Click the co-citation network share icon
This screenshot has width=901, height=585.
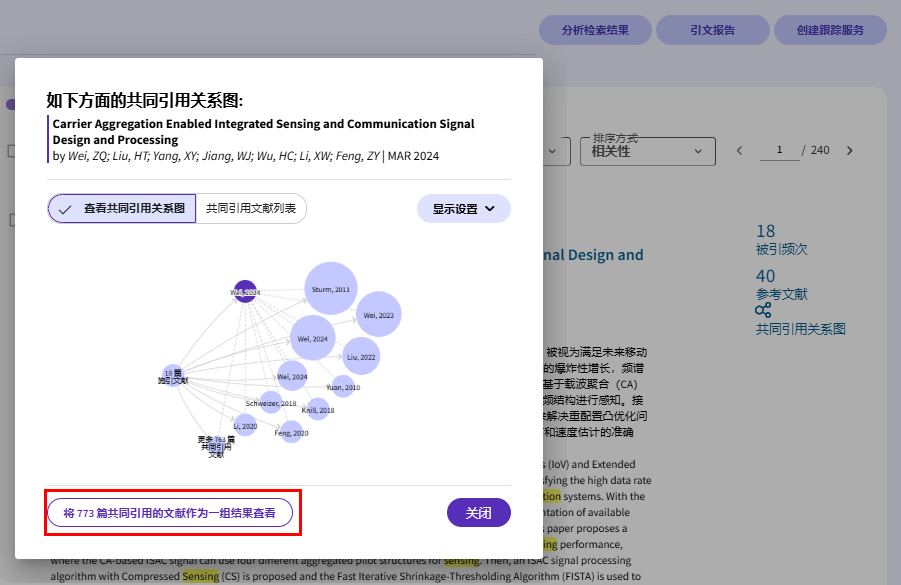coord(763,311)
